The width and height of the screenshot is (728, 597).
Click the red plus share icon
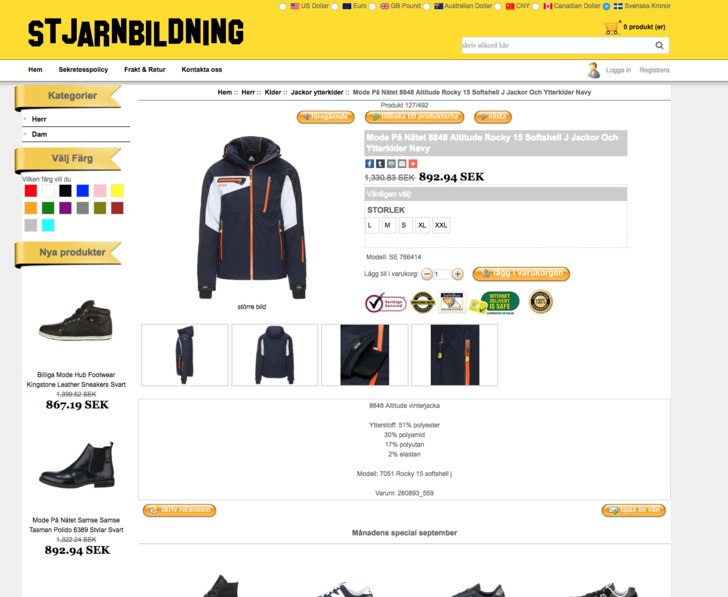pyautogui.click(x=413, y=163)
